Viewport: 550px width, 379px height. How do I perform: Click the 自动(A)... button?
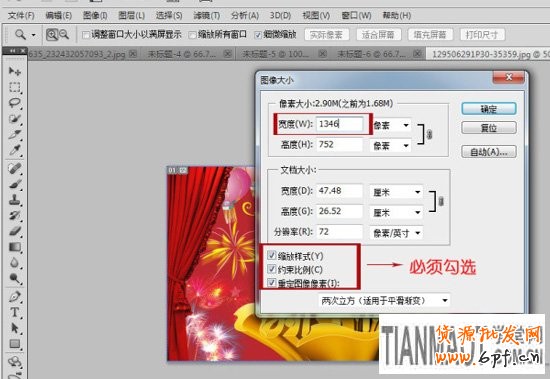coord(489,152)
